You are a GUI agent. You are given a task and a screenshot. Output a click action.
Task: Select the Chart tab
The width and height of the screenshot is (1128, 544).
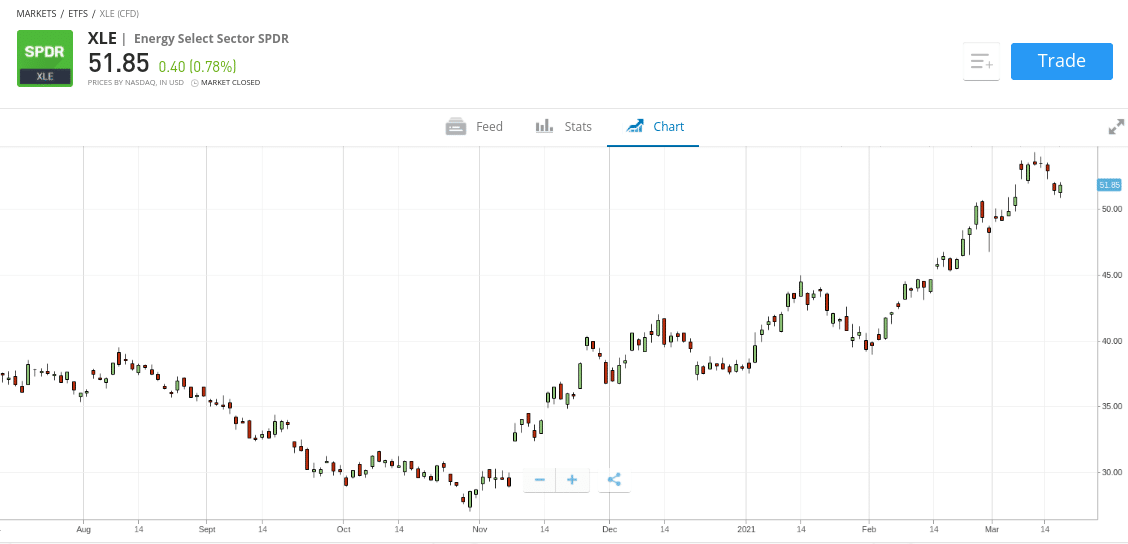(655, 127)
